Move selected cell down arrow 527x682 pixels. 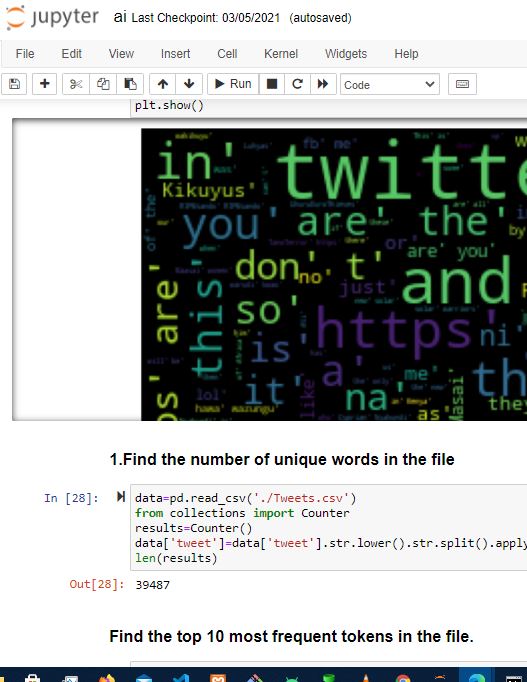click(189, 84)
